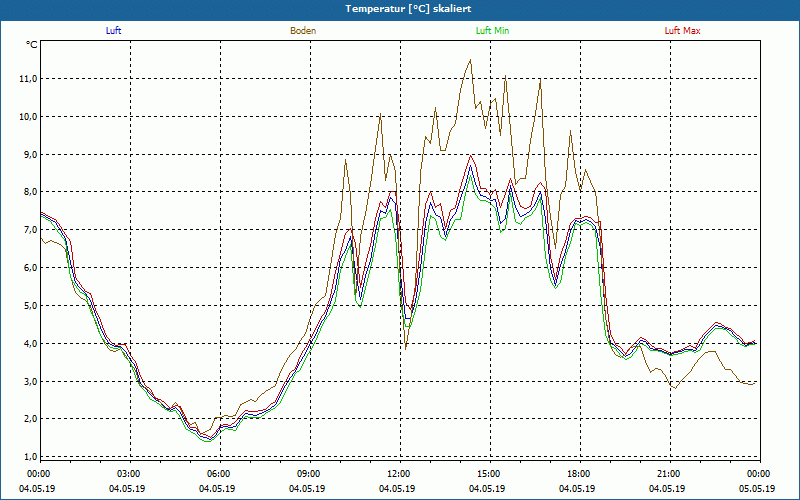Click the 18:00 time axis label
800x500 pixels.
580,474
